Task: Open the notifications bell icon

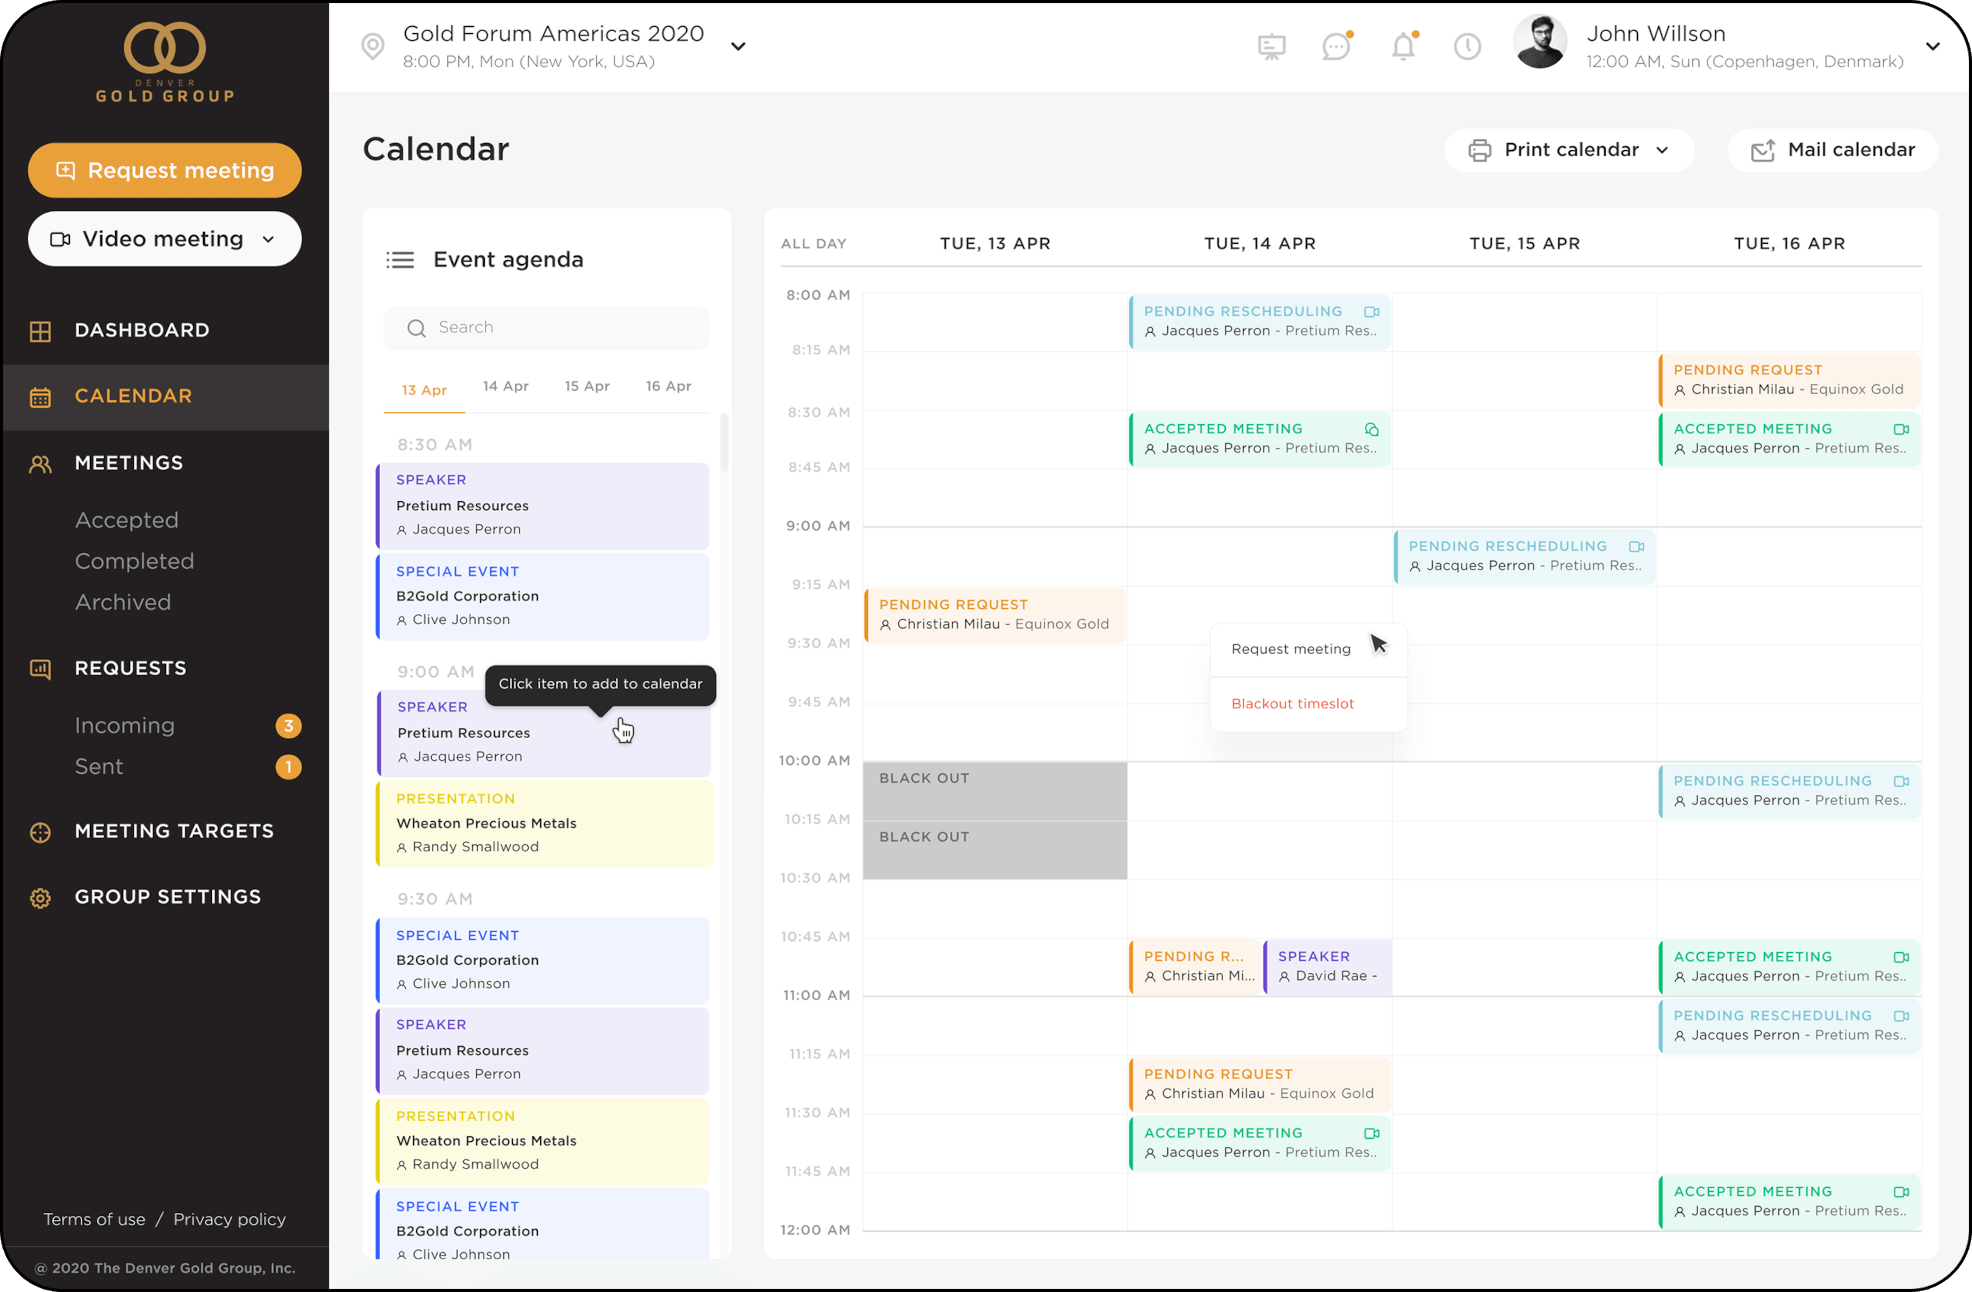Action: tap(1404, 46)
